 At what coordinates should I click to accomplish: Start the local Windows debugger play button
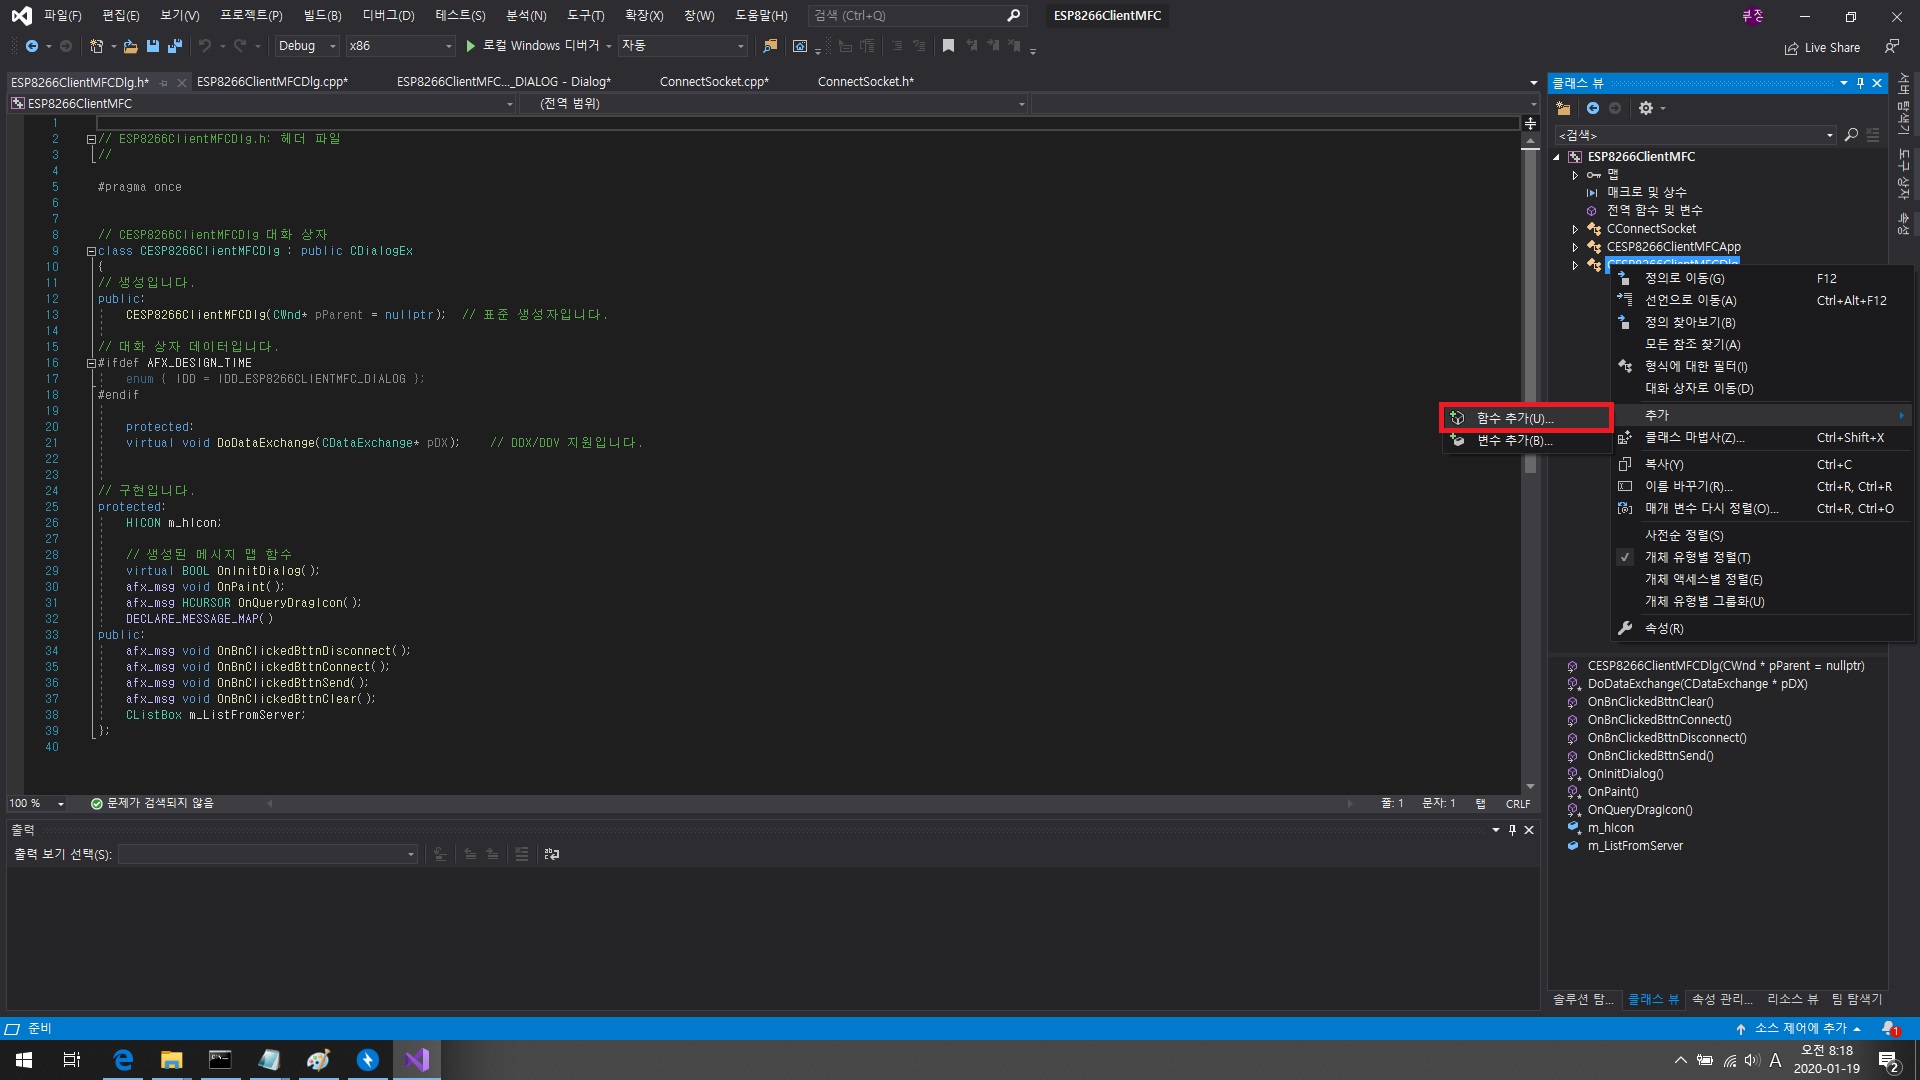tap(471, 46)
